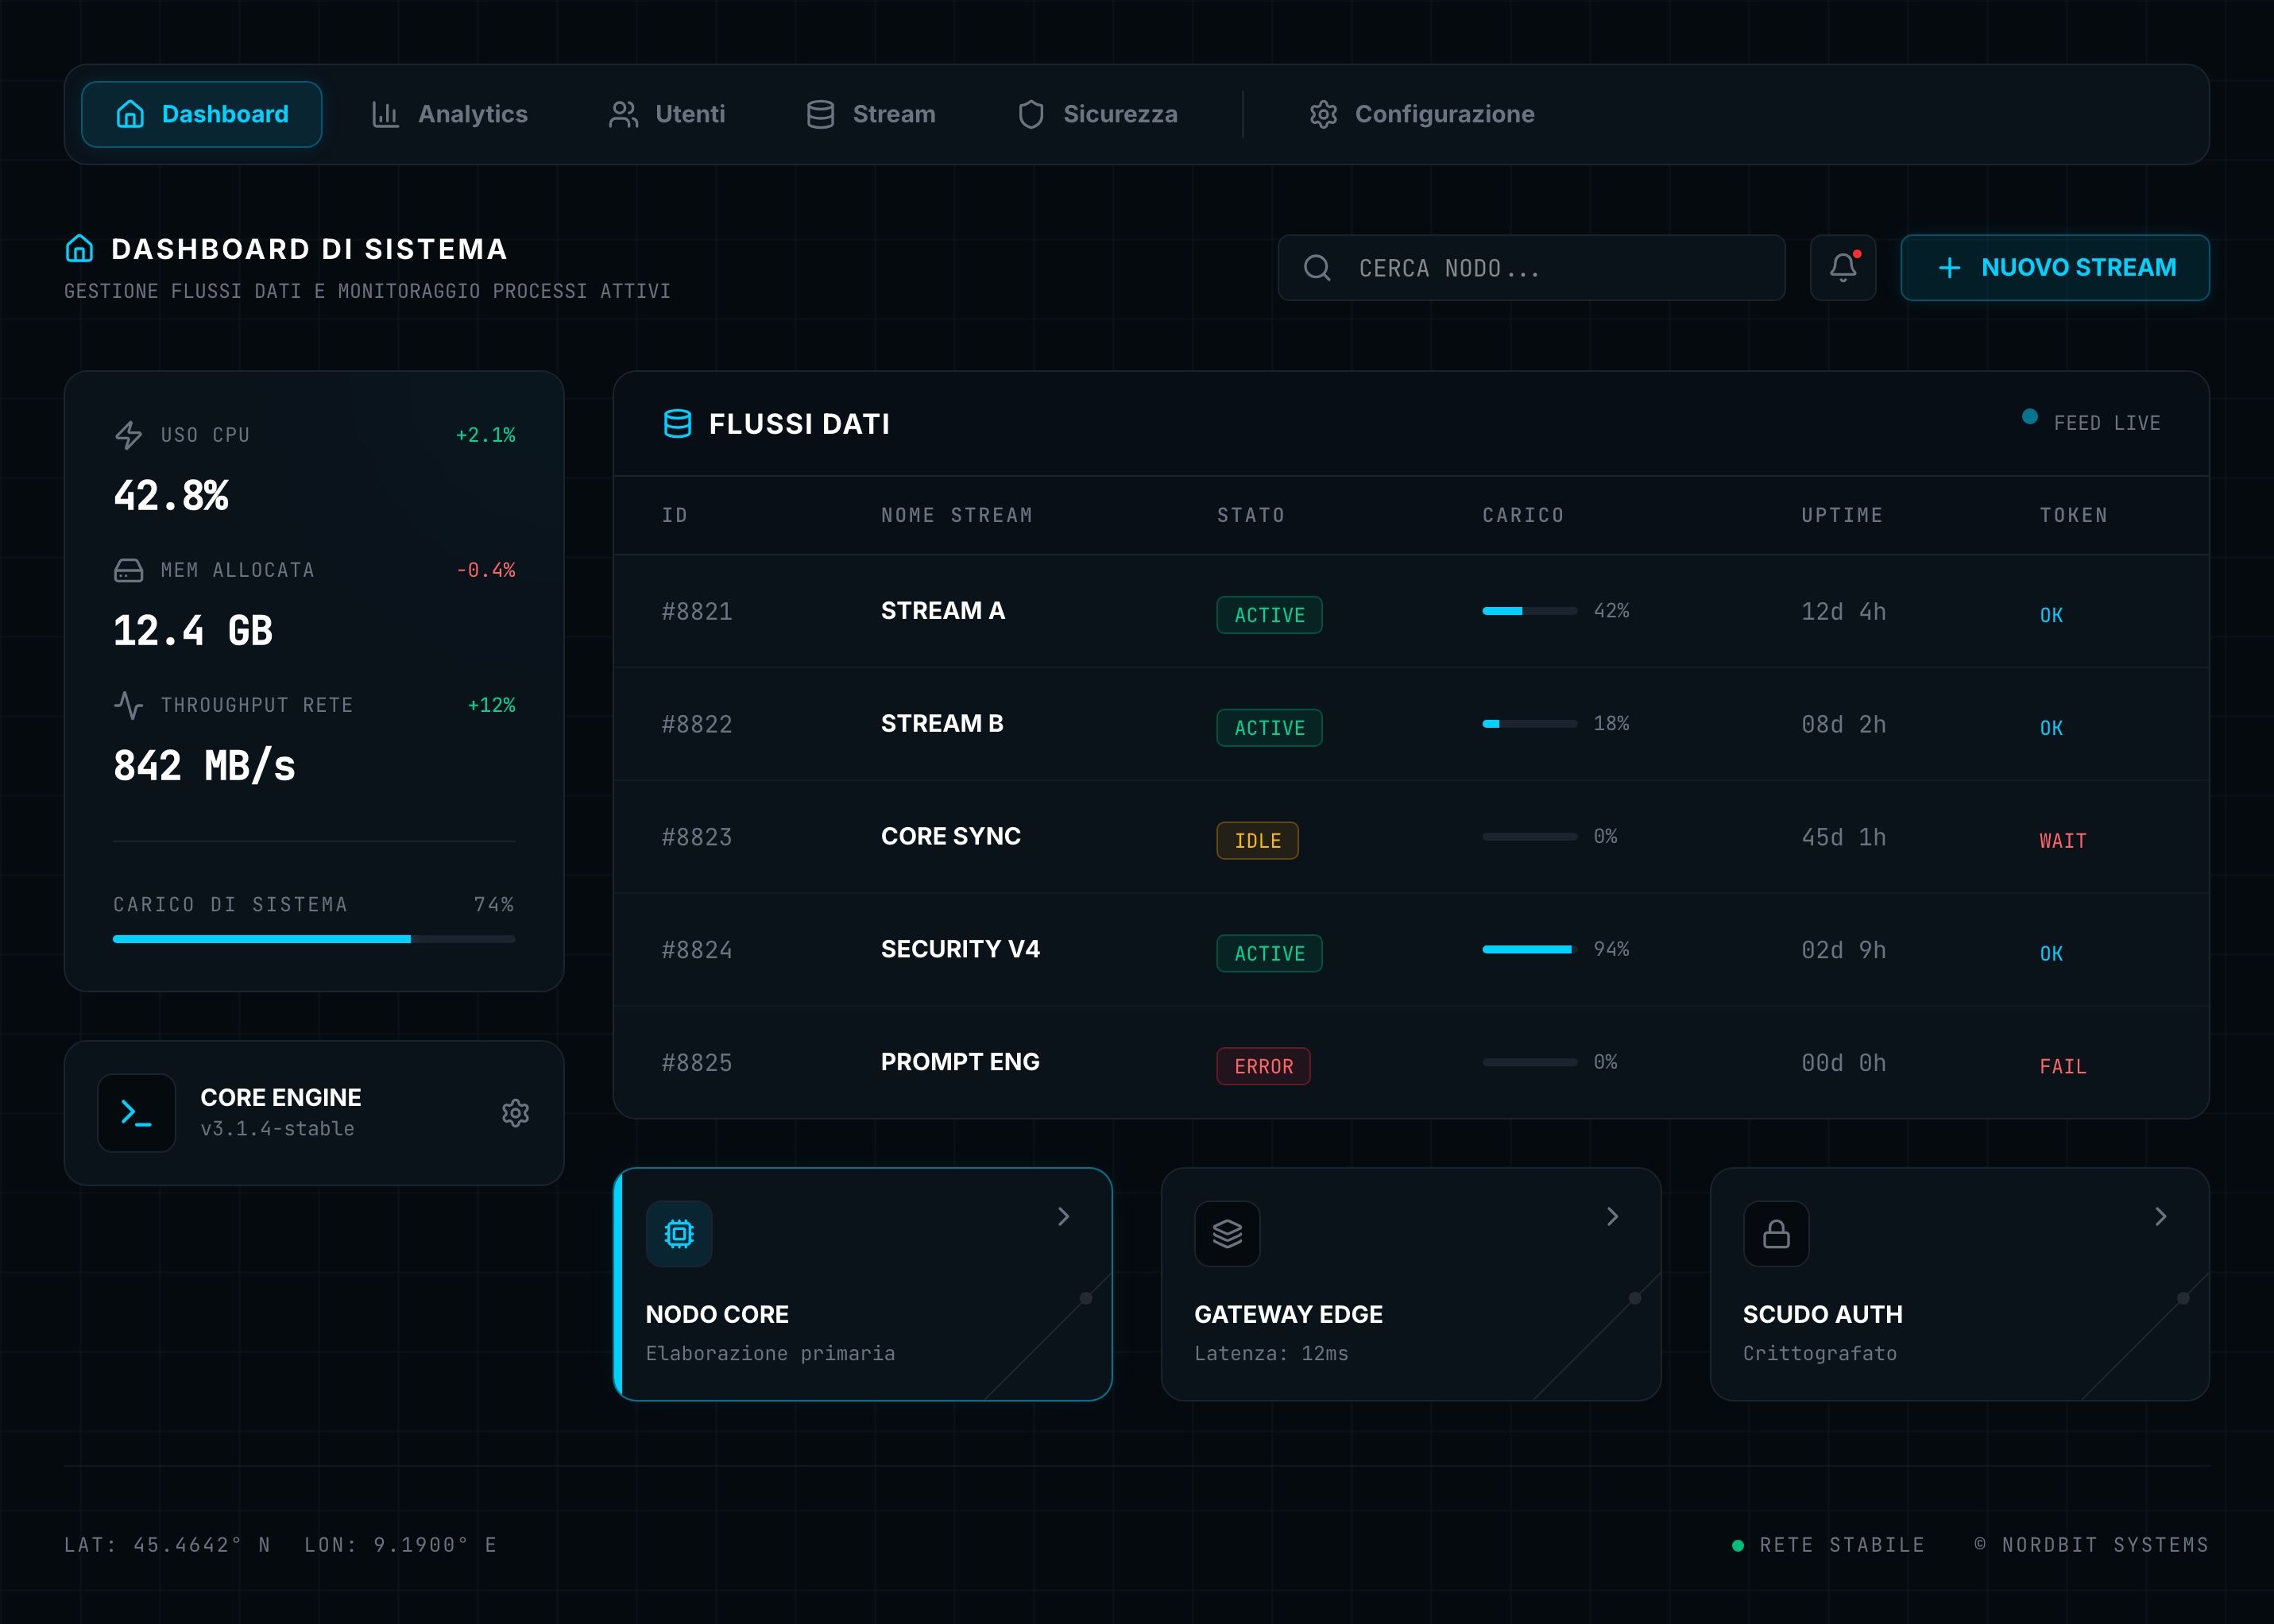The height and width of the screenshot is (1624, 2274).
Task: Click the Flussi Dati database icon
Action: tap(678, 424)
